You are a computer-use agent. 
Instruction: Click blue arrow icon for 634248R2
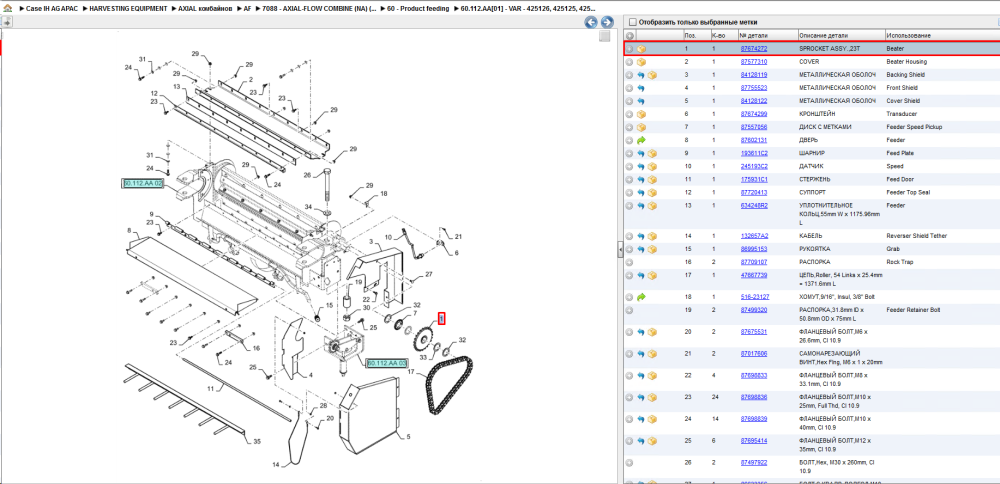[x=642, y=205]
